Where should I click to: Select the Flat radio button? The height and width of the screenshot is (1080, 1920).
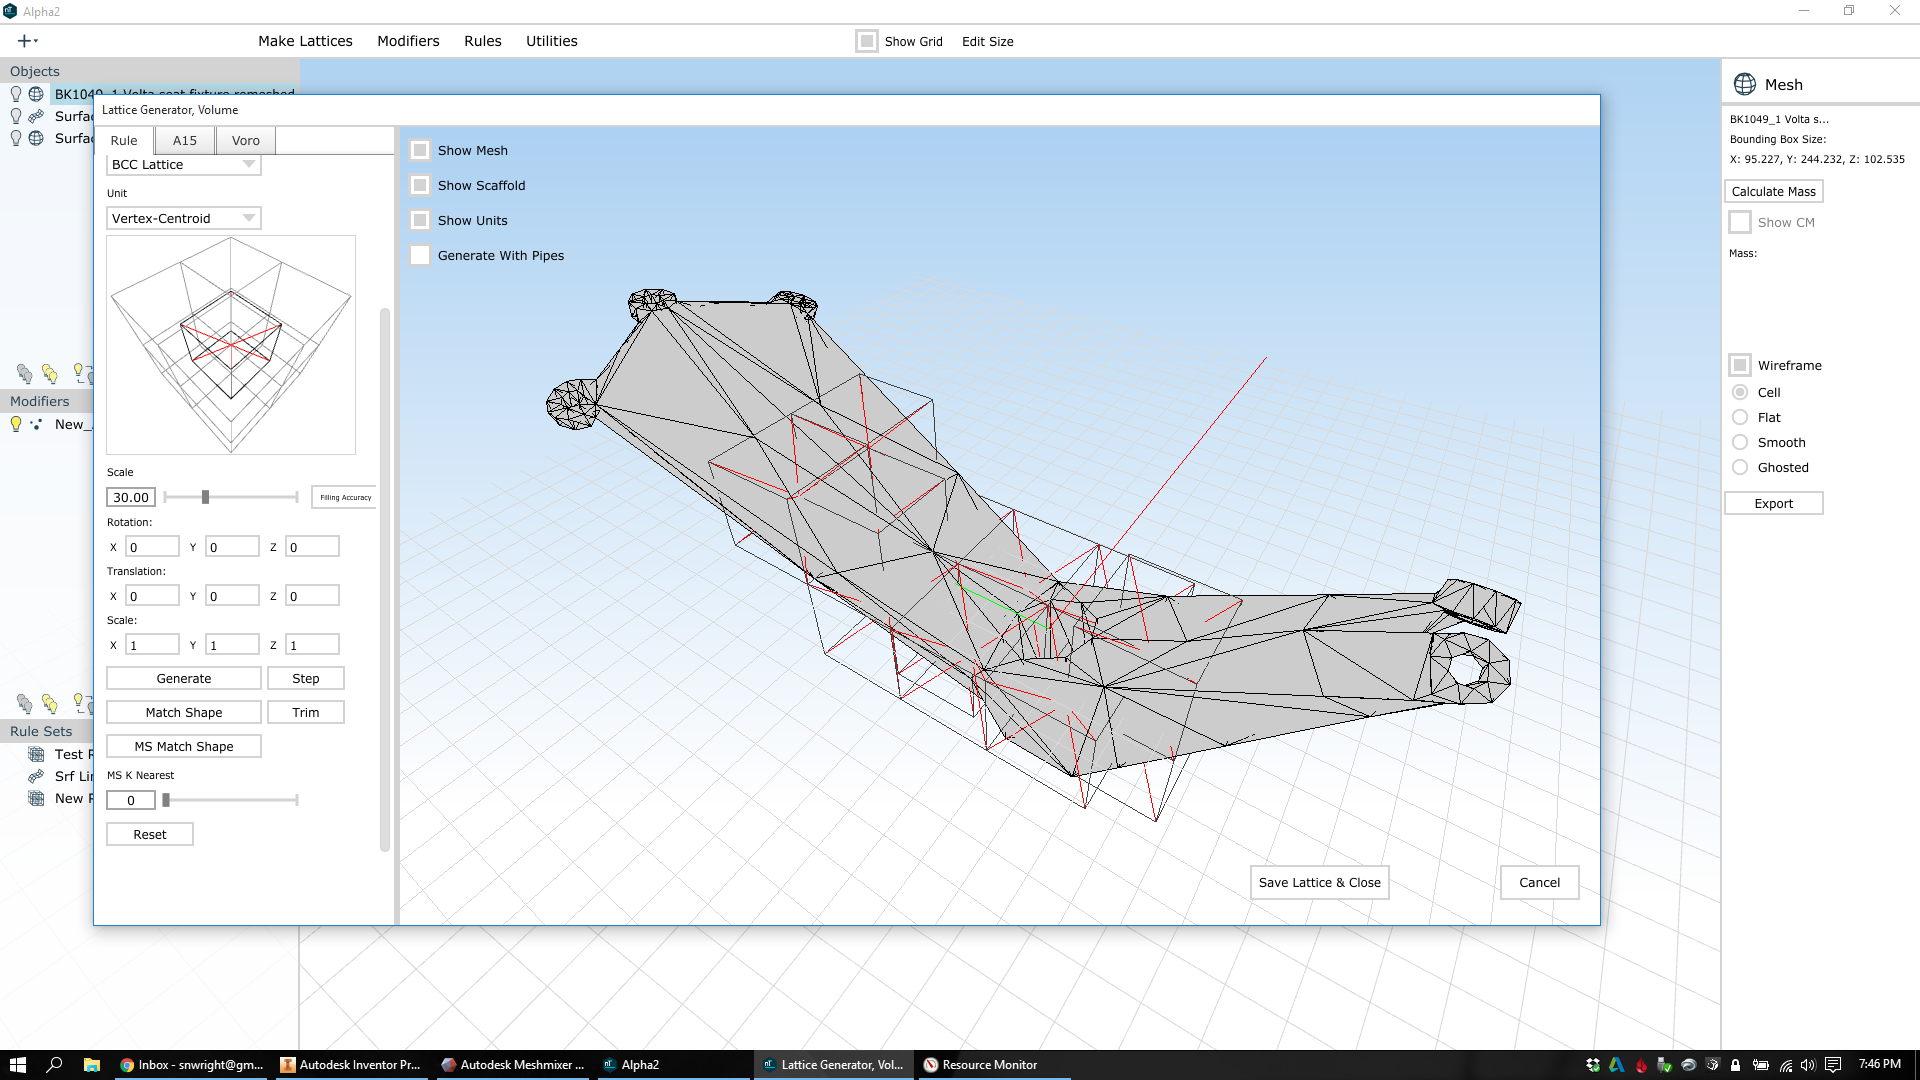point(1740,417)
